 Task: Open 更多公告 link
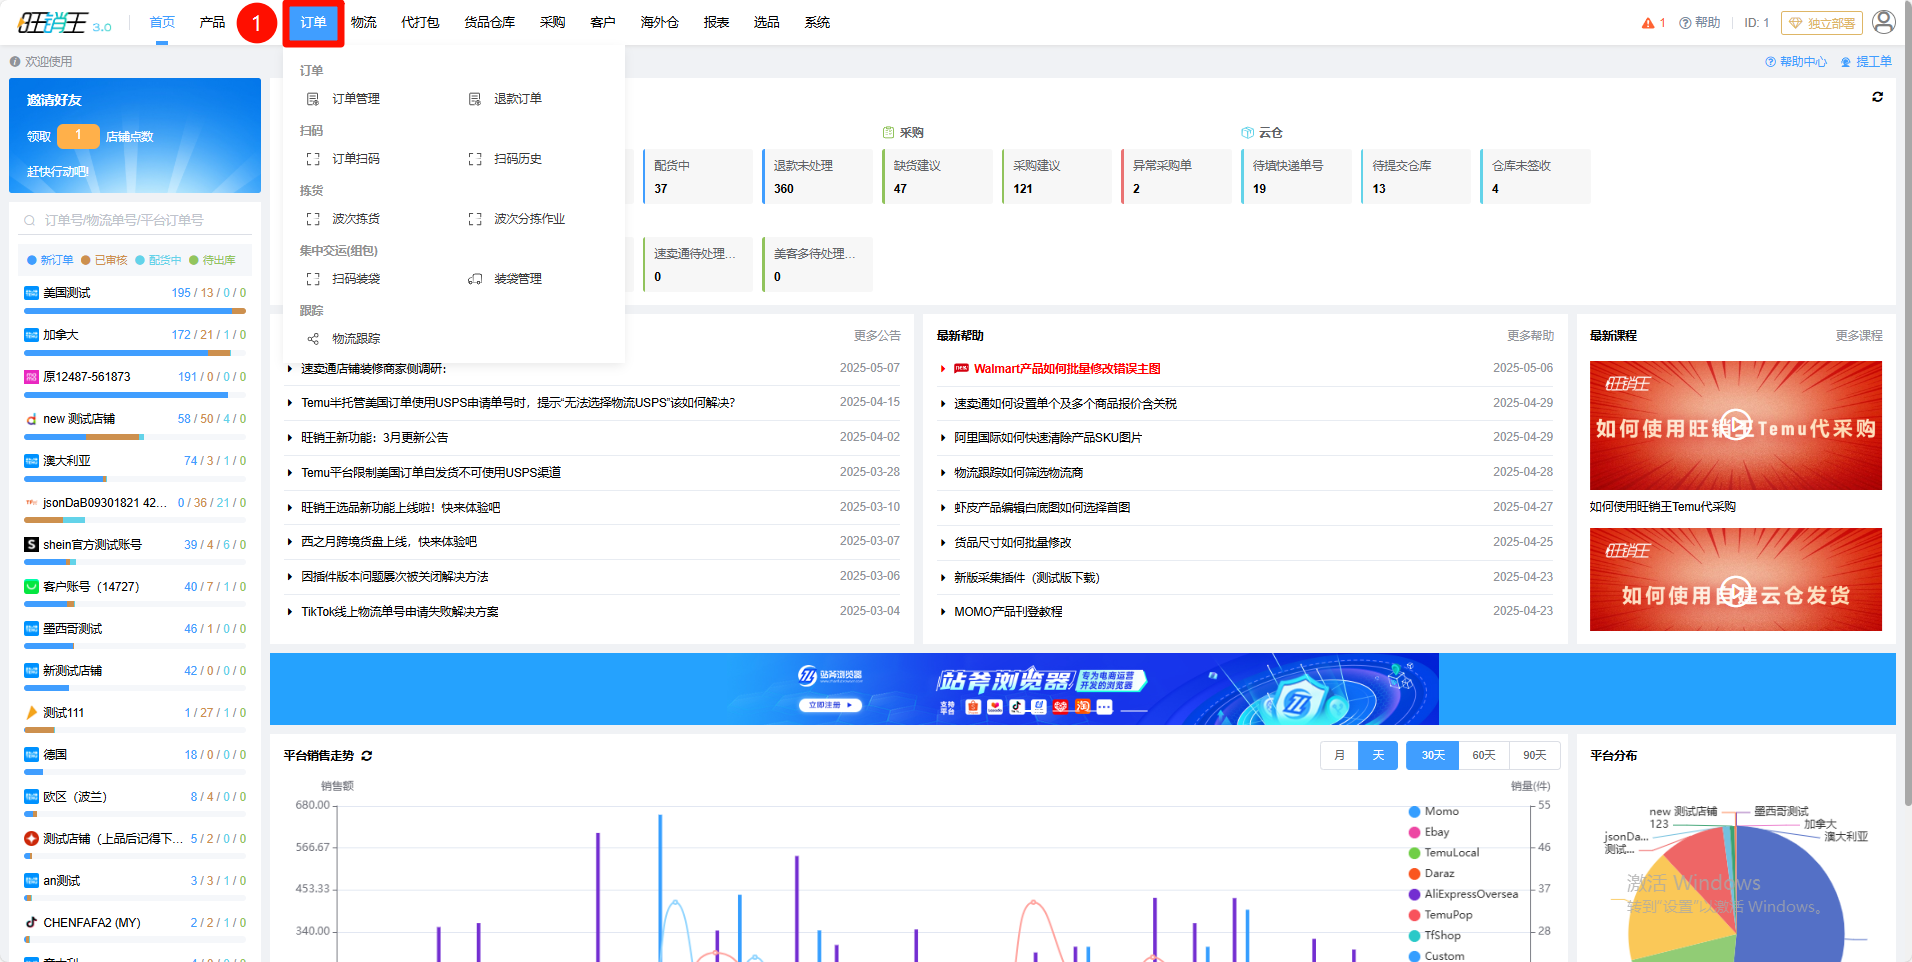coord(877,336)
